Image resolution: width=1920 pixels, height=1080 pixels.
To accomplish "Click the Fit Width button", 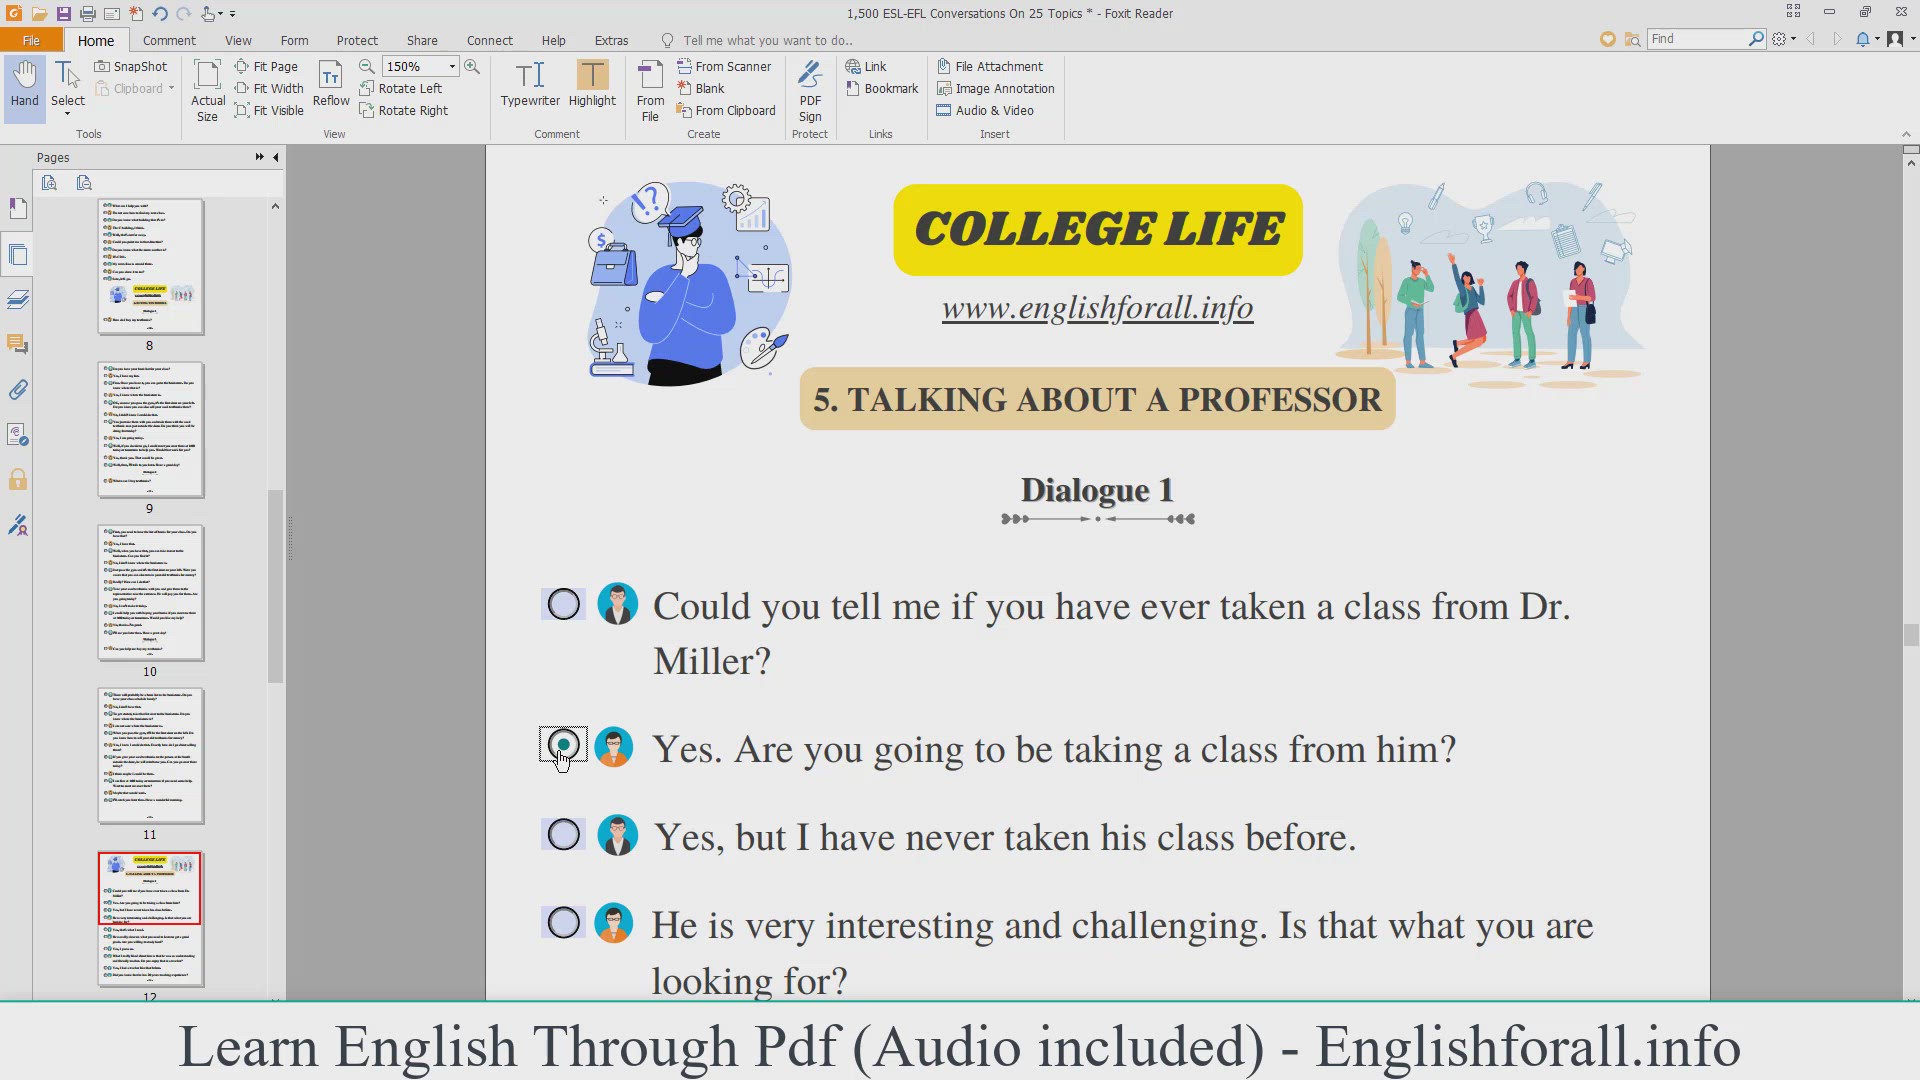I will (x=269, y=88).
